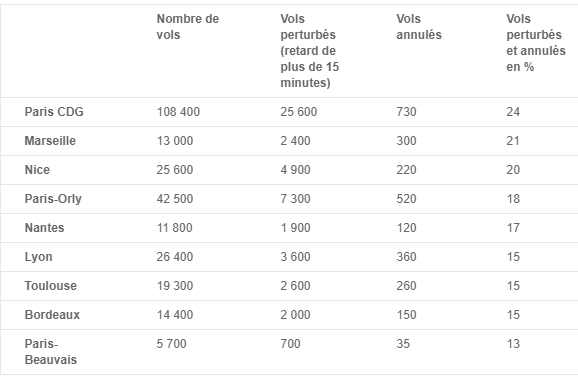Click the Paris CDG row label
578x379 pixels.
[54, 112]
